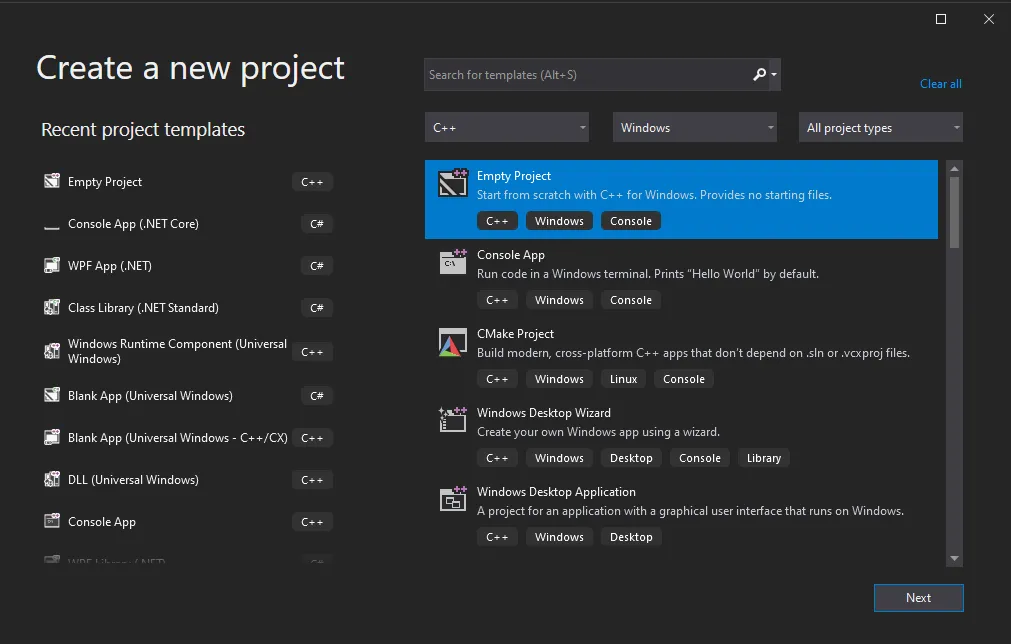
Task: Click the Windows Desktop Wizard icon
Action: point(453,420)
